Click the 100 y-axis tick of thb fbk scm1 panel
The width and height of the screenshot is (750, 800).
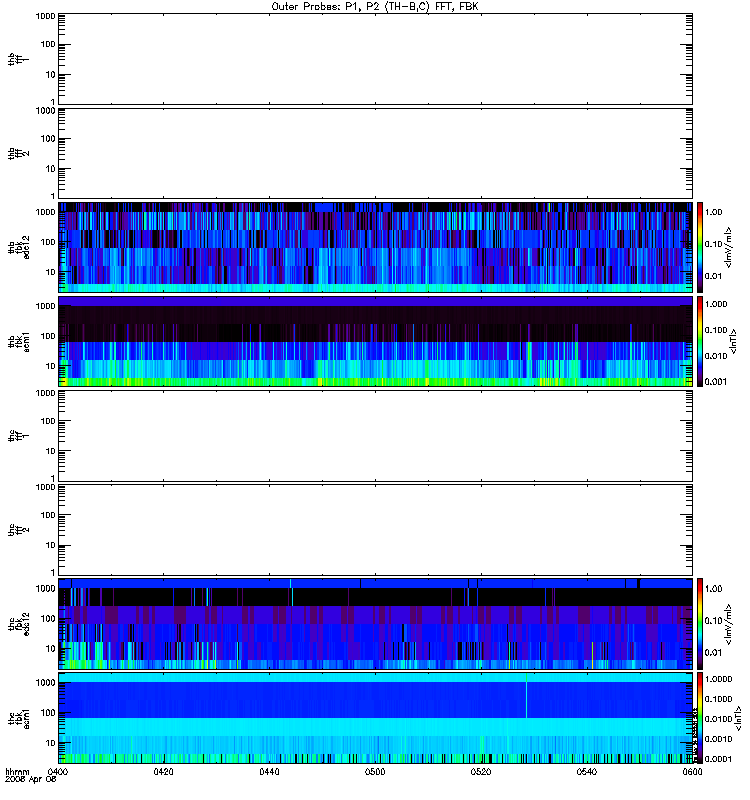pos(48,336)
